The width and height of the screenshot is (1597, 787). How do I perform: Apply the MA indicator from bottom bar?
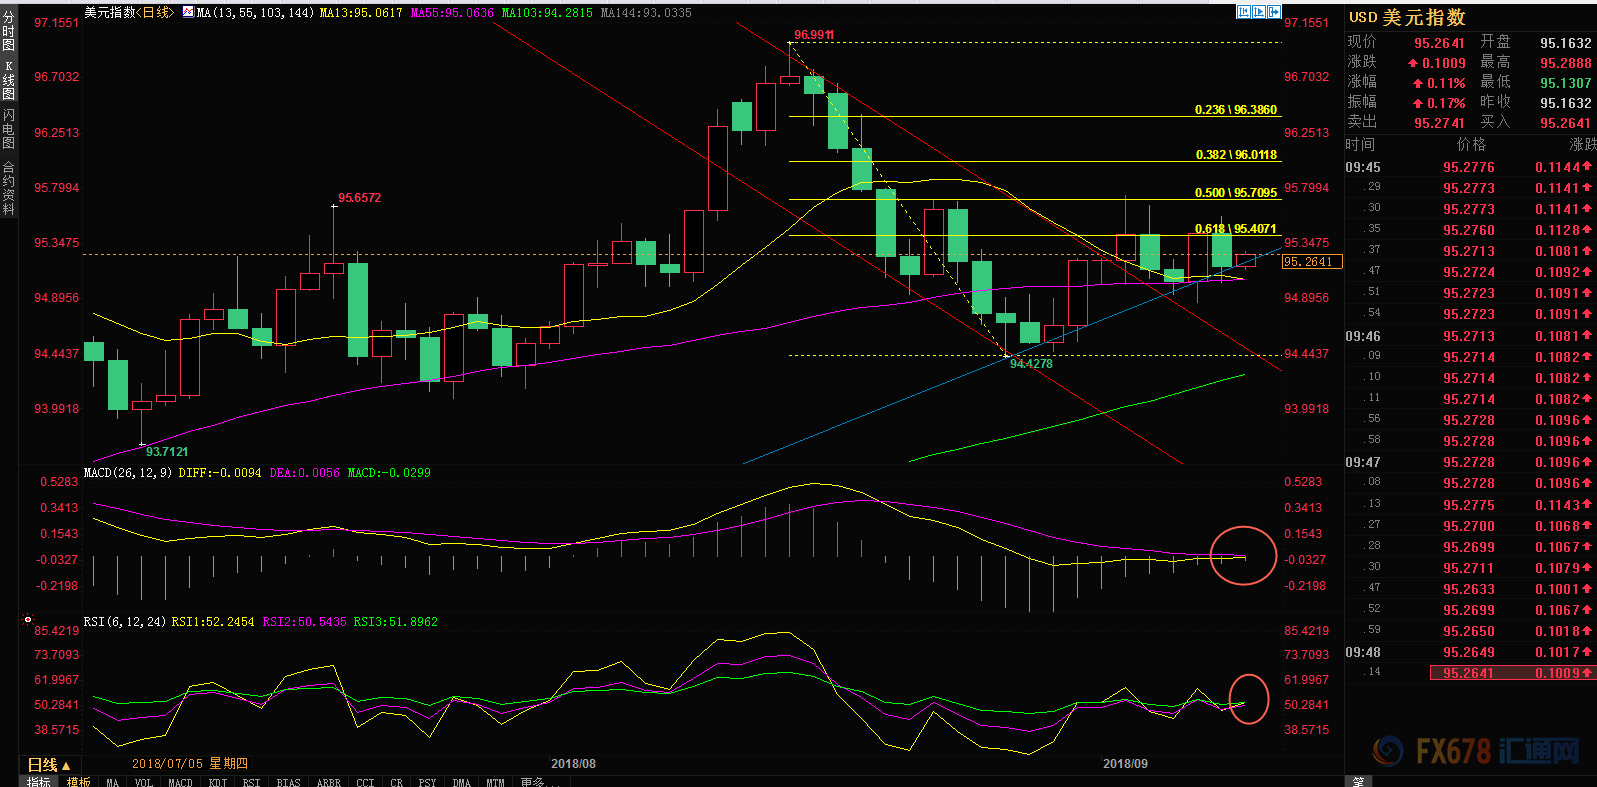[x=113, y=782]
